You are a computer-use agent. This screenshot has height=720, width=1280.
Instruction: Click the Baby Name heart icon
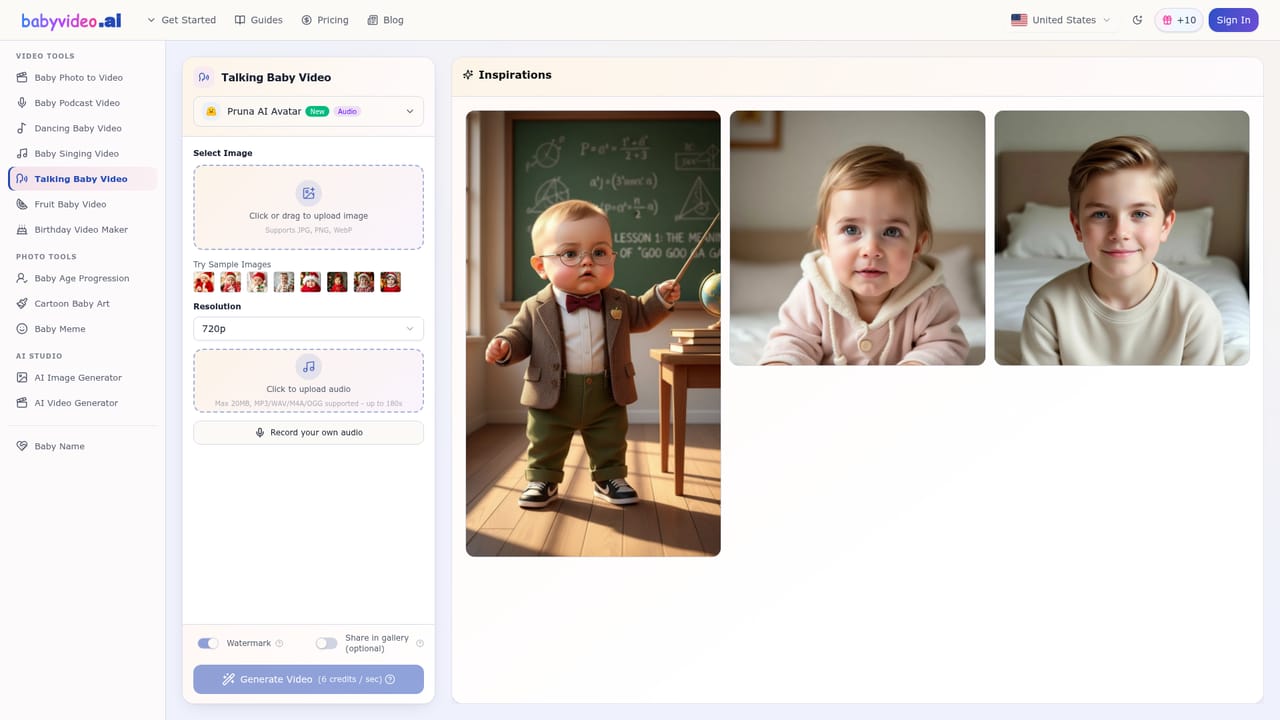22,446
